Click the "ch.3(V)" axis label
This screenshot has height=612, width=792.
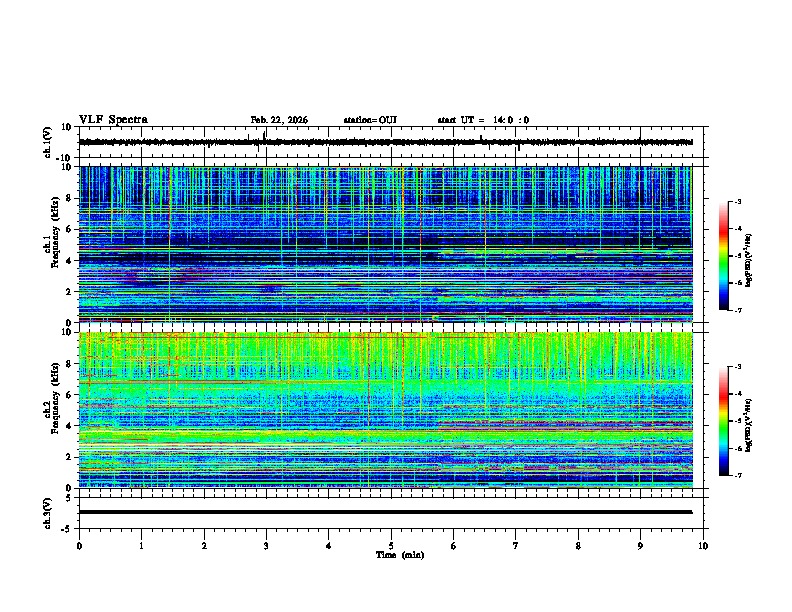pos(47,513)
